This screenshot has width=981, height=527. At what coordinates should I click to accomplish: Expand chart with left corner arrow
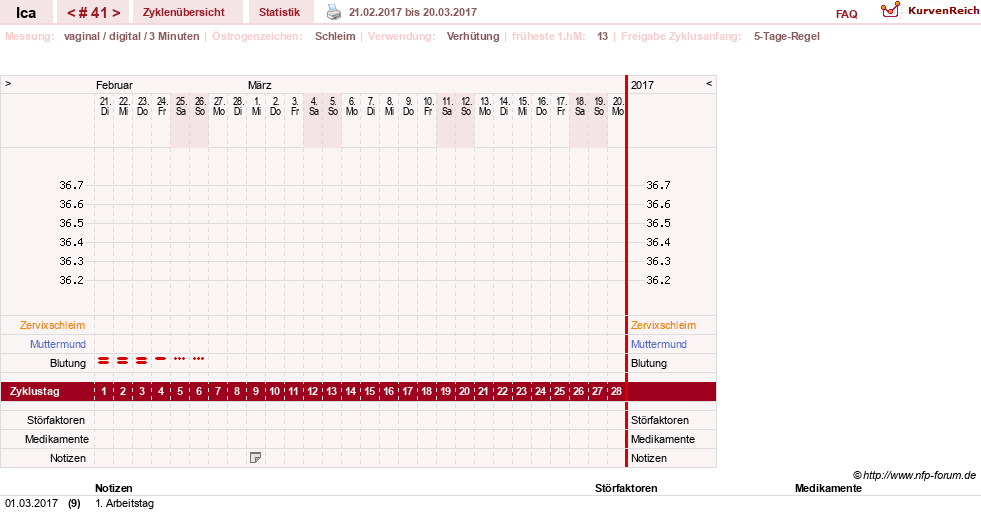click(8, 83)
